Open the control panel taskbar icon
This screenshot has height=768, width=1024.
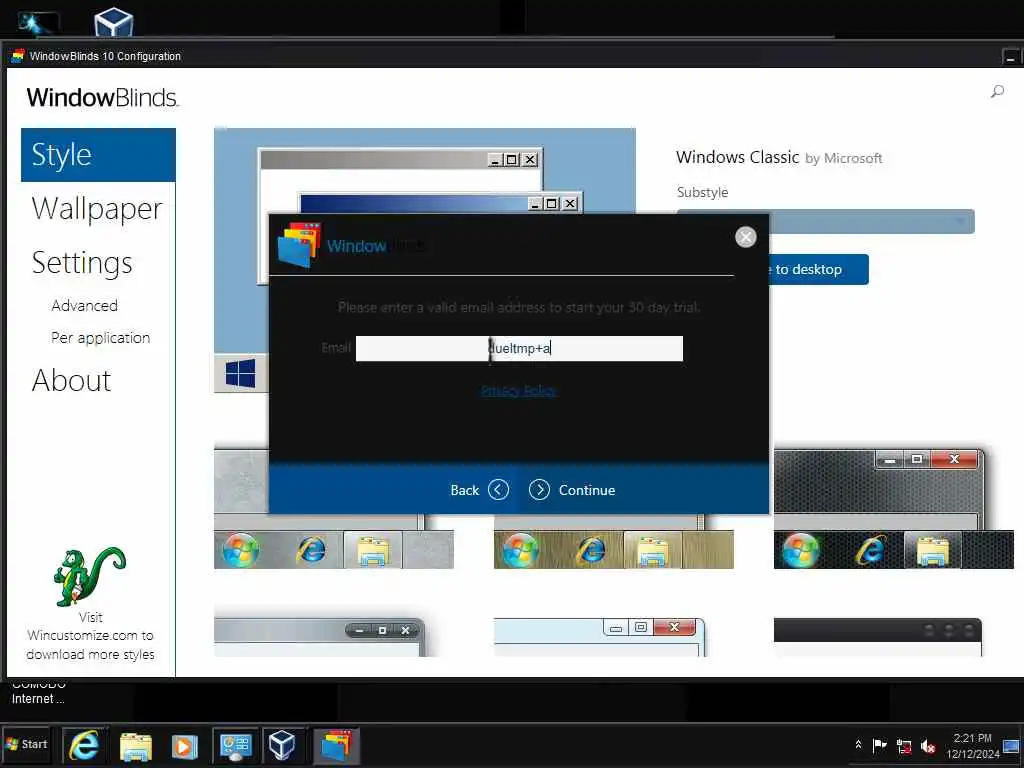(235, 746)
